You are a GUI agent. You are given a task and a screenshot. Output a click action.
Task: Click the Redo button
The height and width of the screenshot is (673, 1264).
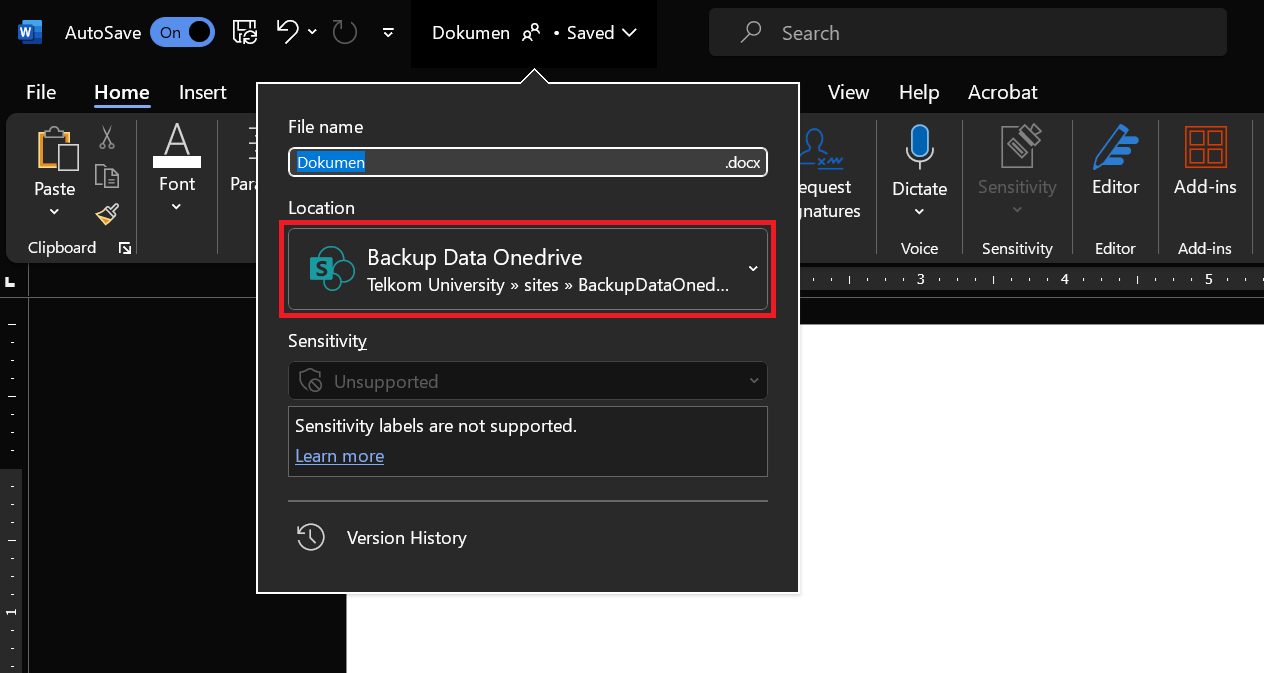click(345, 32)
